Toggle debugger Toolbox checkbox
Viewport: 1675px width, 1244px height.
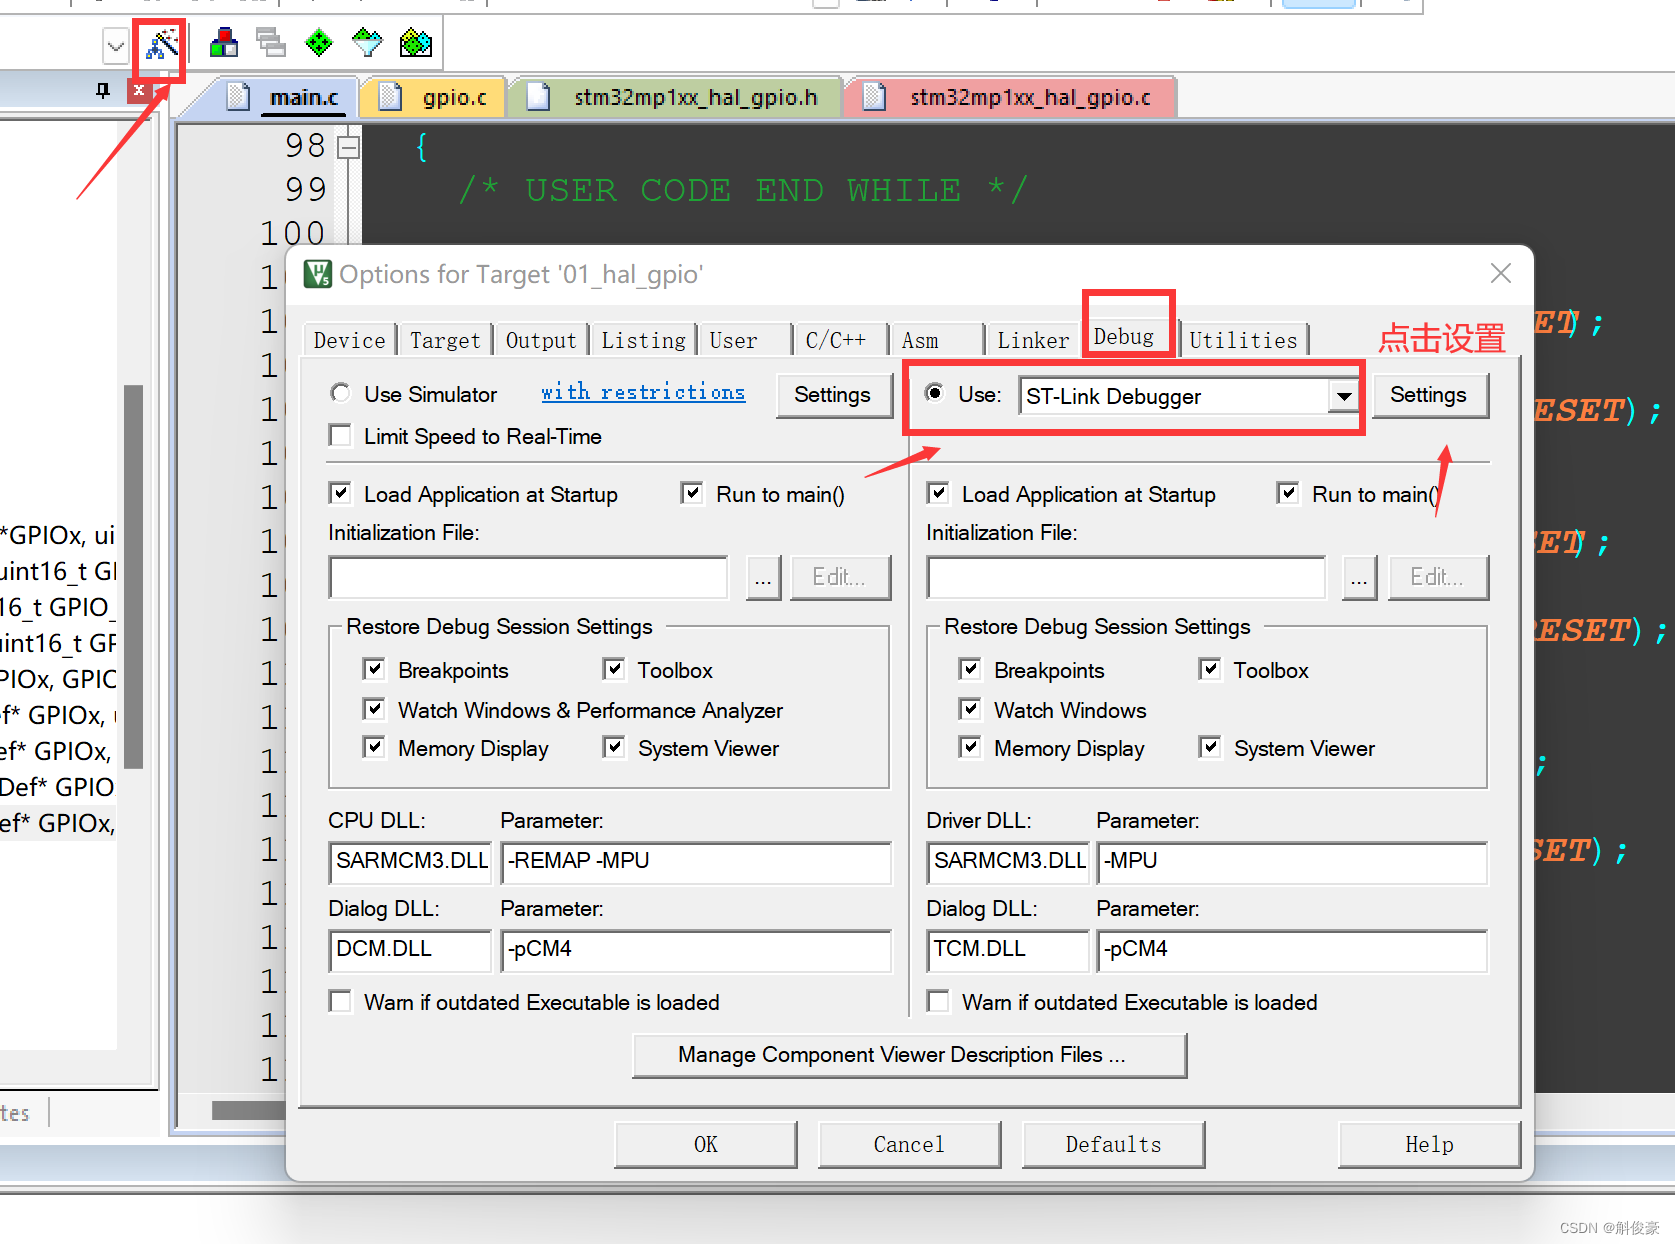coord(1210,669)
